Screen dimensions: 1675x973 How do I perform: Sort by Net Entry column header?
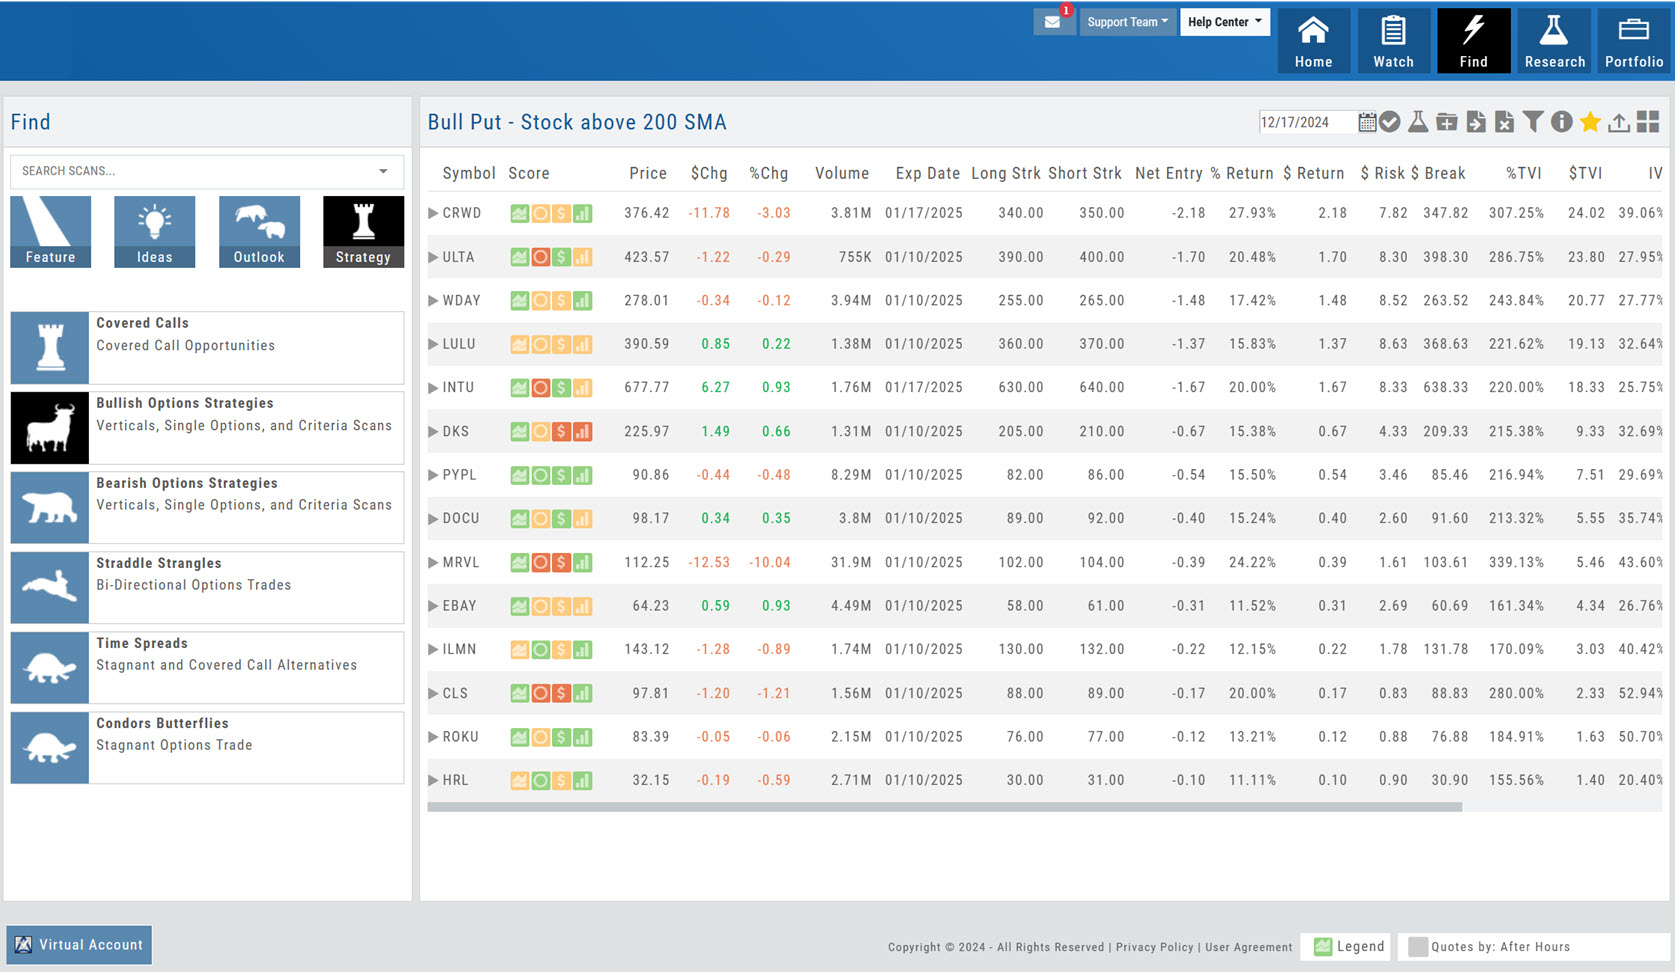click(1169, 173)
